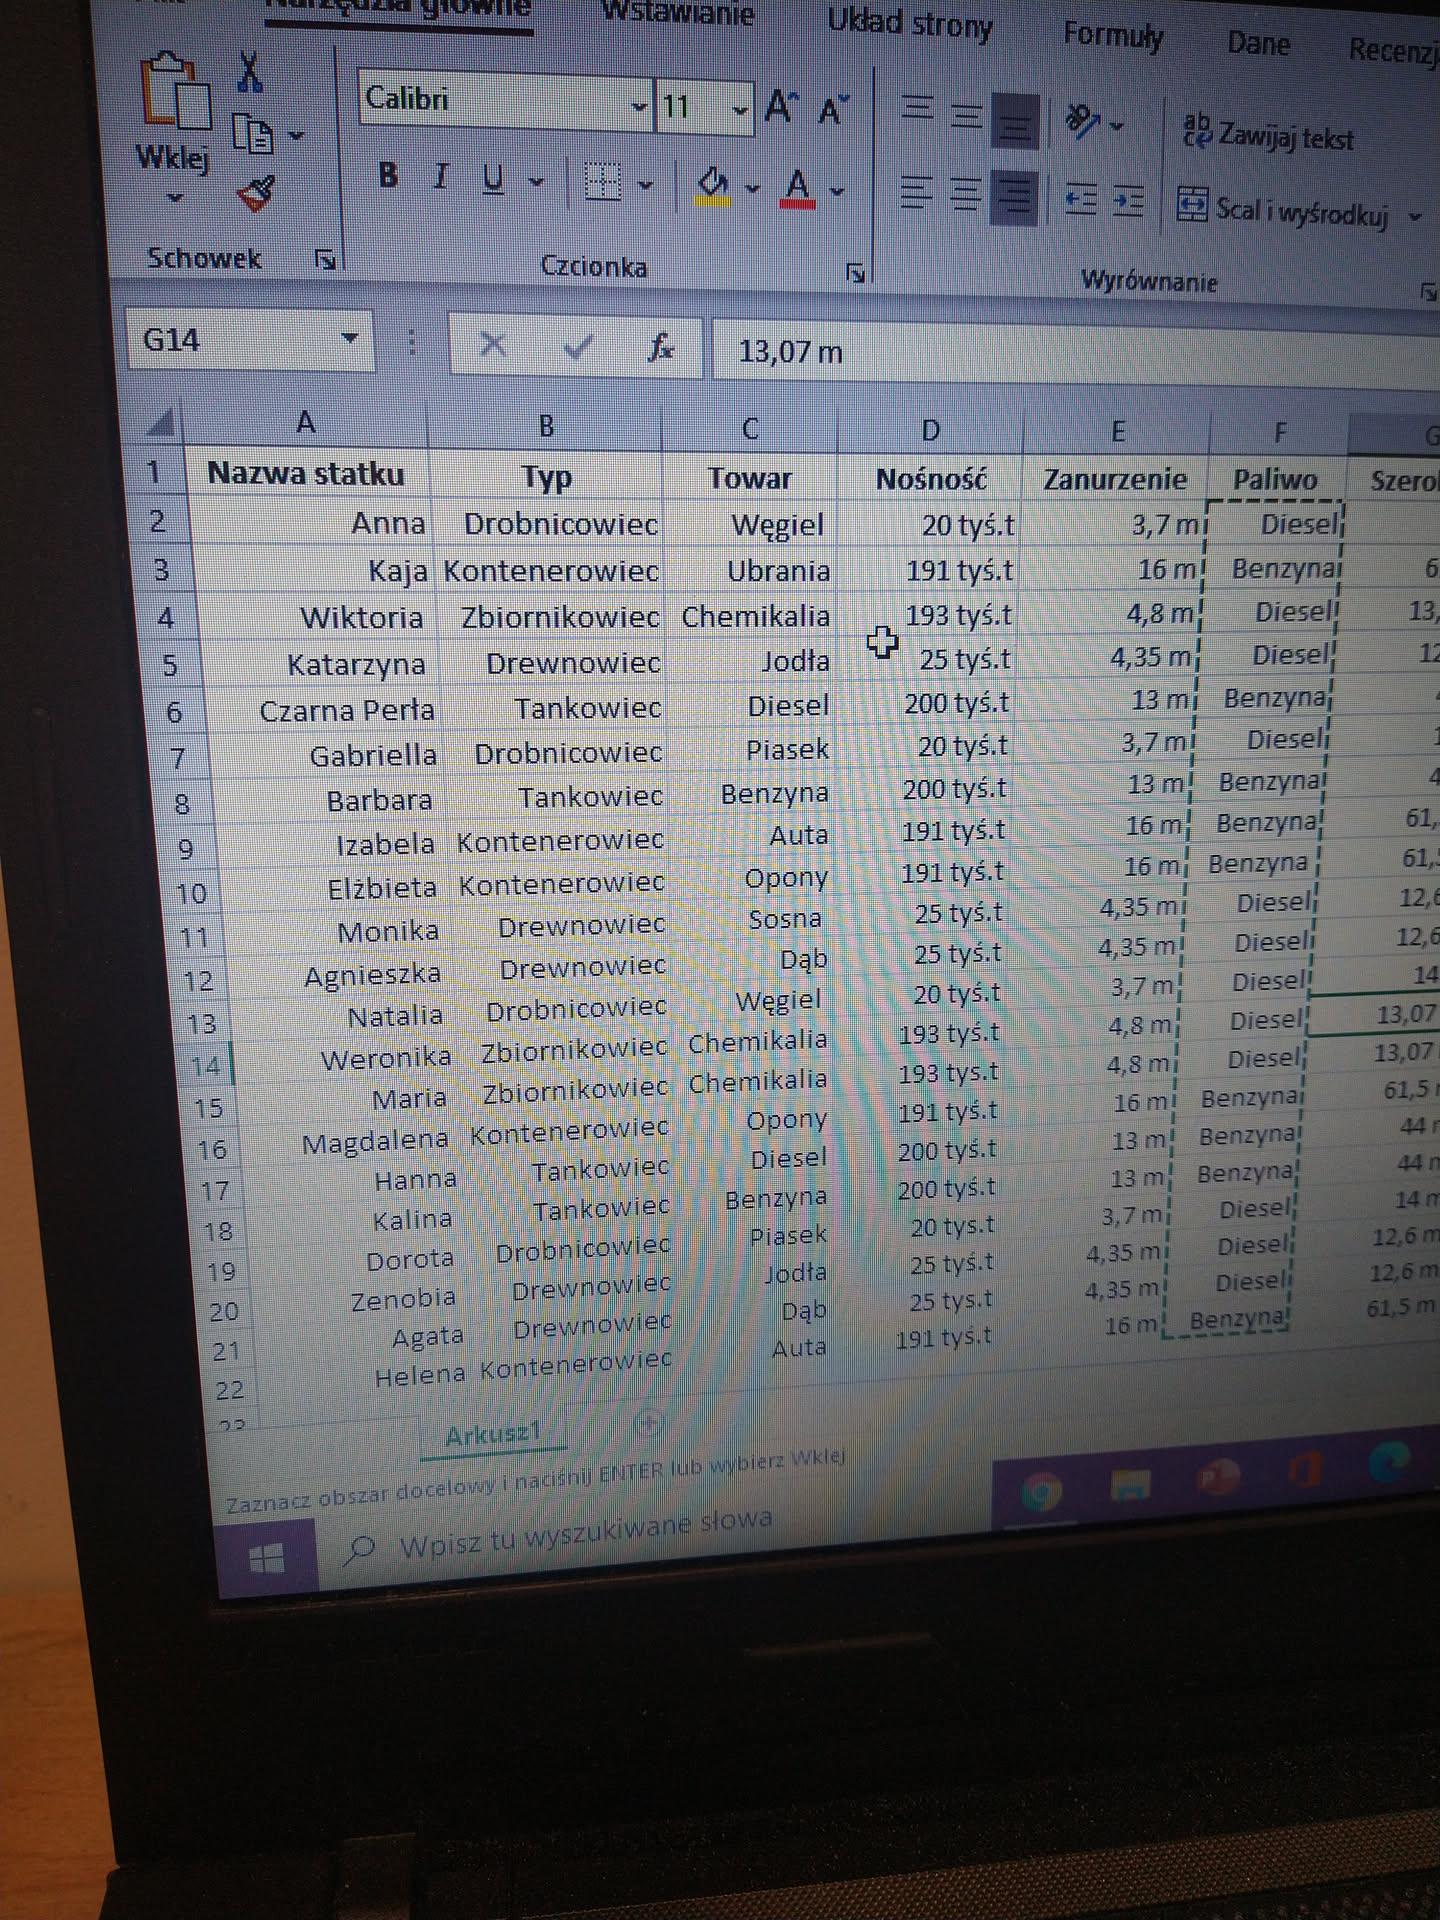Image resolution: width=1440 pixels, height=1920 pixels.
Task: Toggle Bold formatting
Action: [389, 176]
